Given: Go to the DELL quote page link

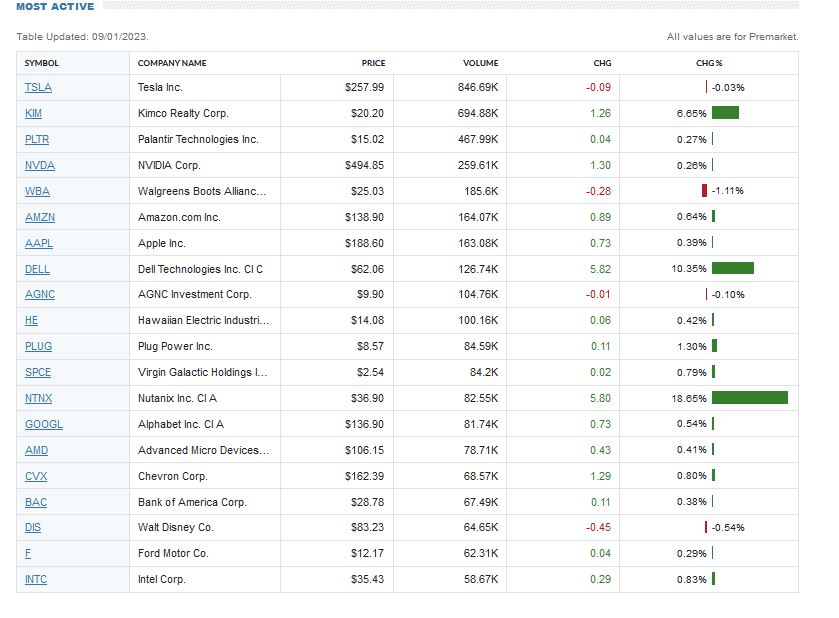Looking at the screenshot, I should click(37, 269).
